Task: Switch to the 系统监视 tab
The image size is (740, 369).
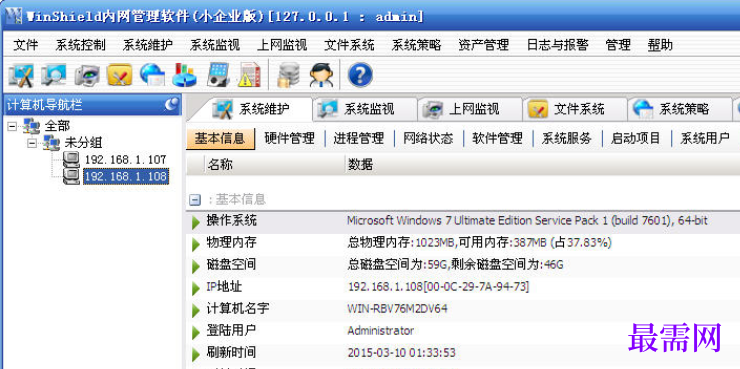Action: [x=365, y=109]
